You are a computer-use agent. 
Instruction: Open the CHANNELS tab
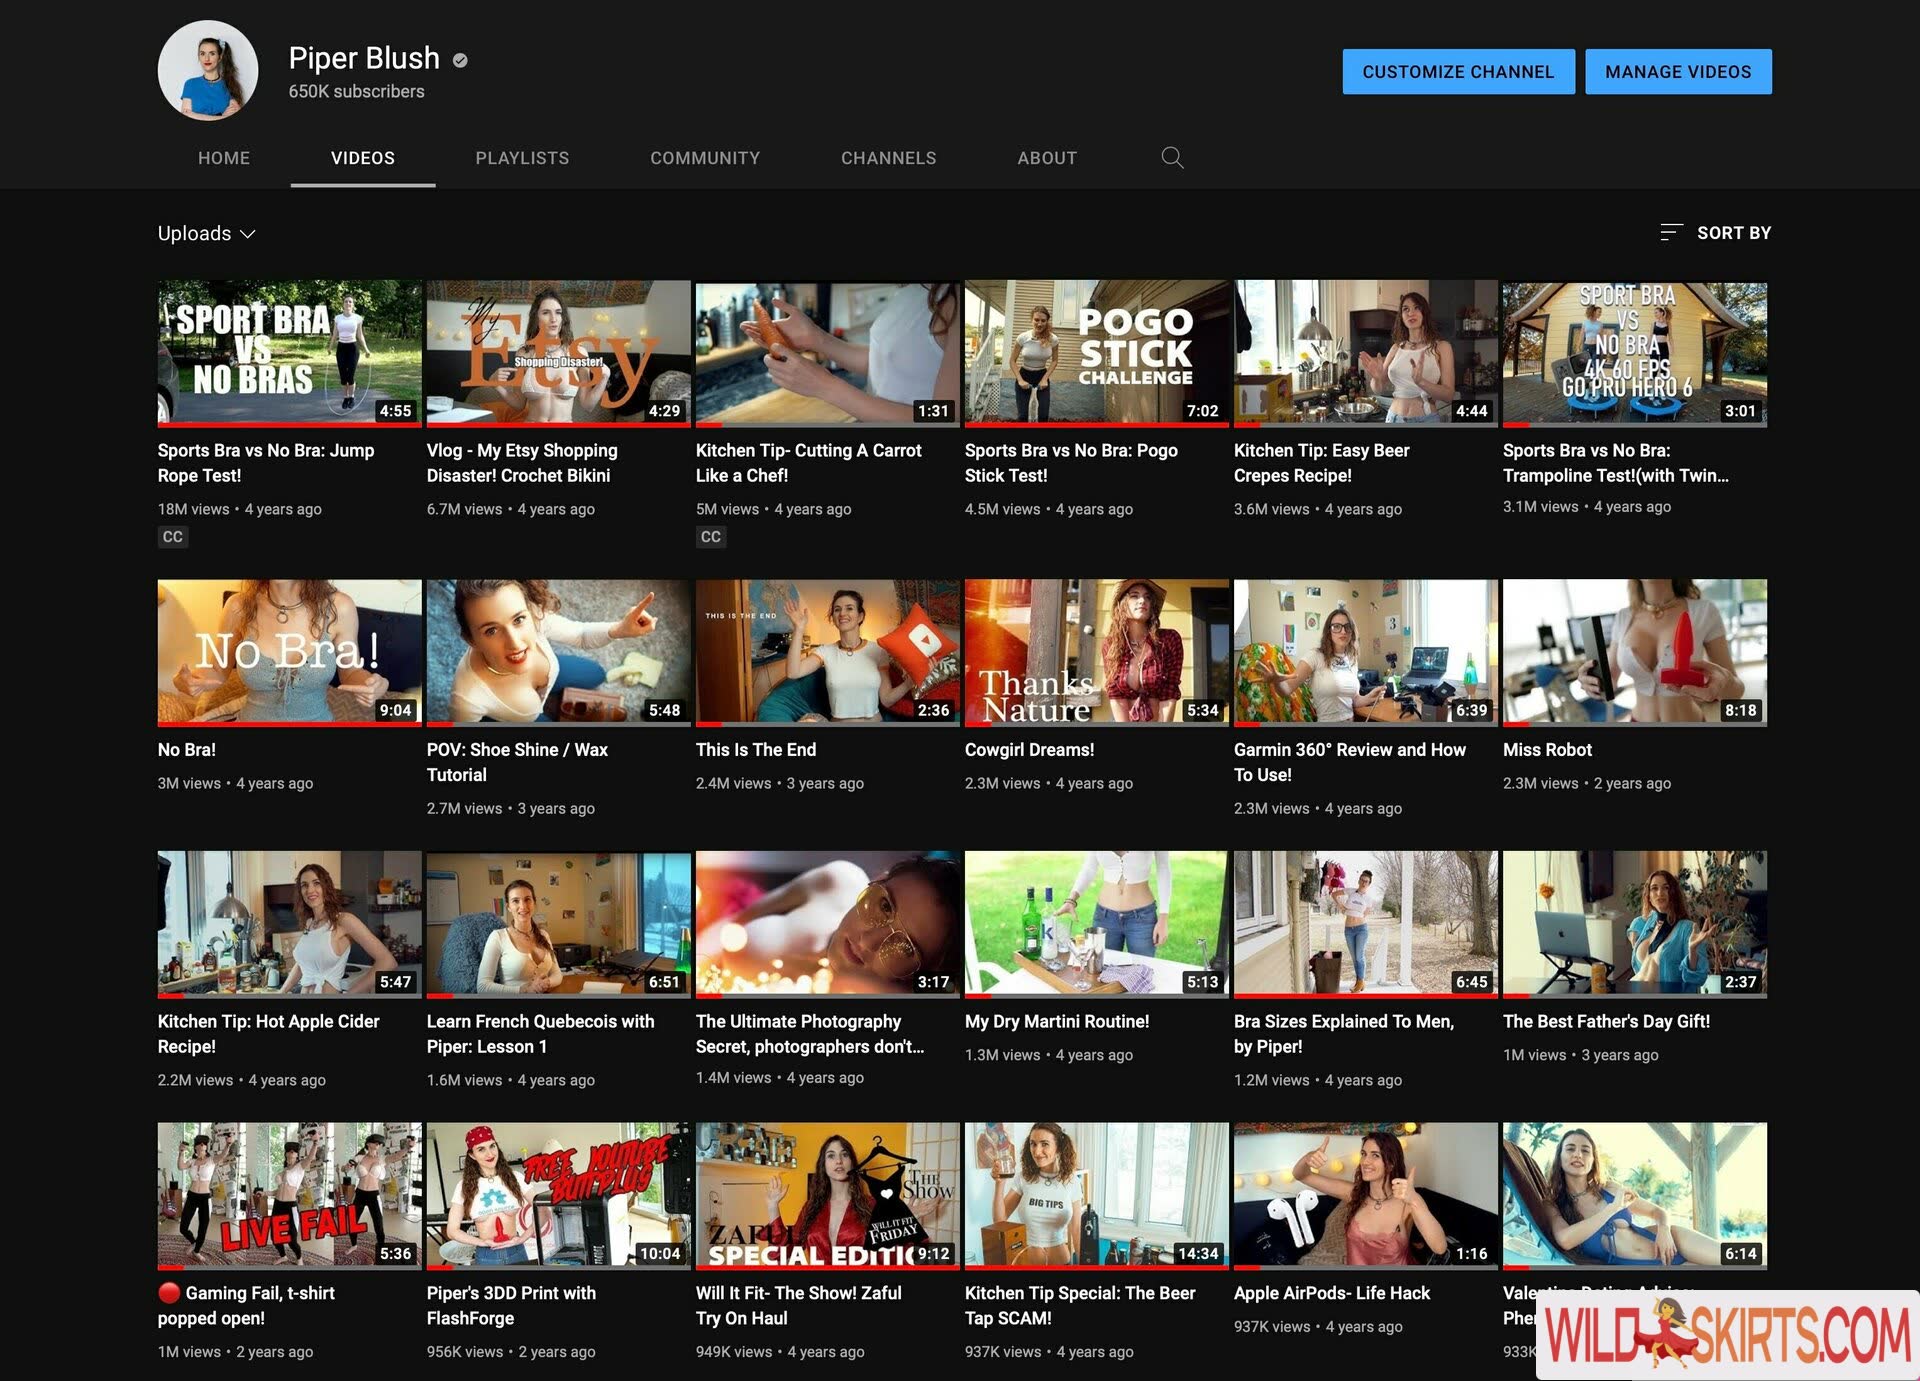889,158
